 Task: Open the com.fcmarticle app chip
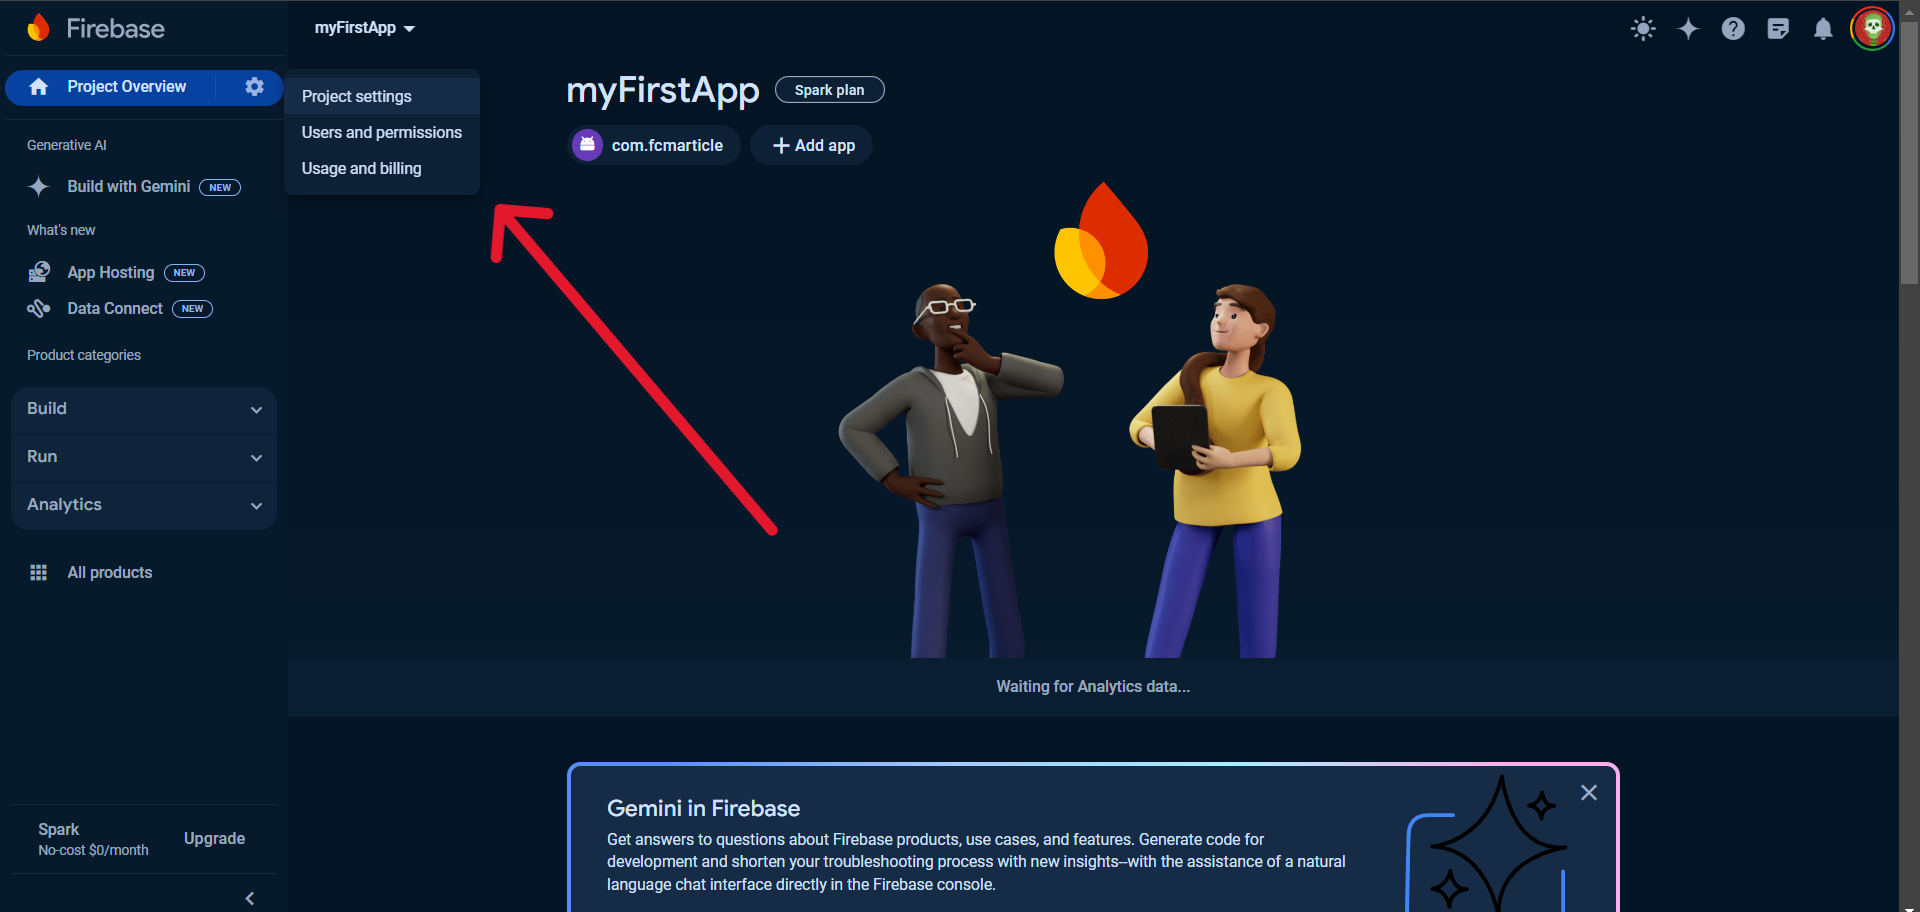point(654,145)
